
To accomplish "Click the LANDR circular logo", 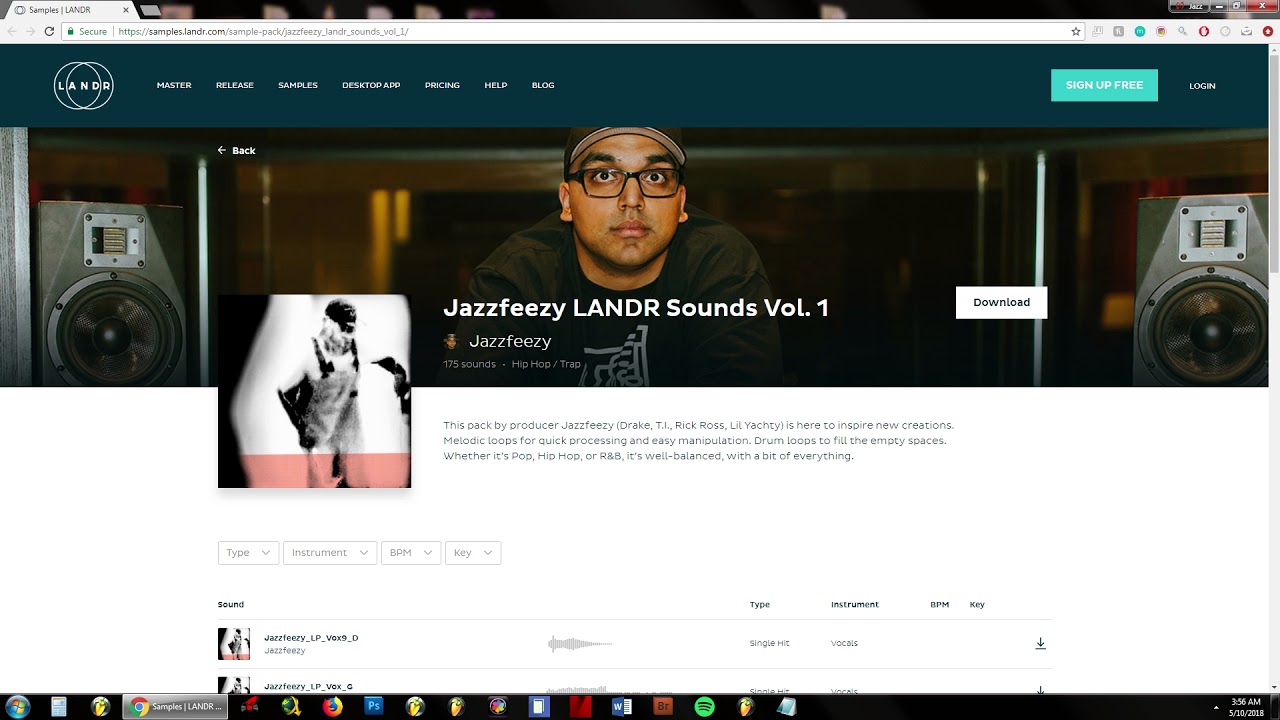I will pyautogui.click(x=83, y=85).
